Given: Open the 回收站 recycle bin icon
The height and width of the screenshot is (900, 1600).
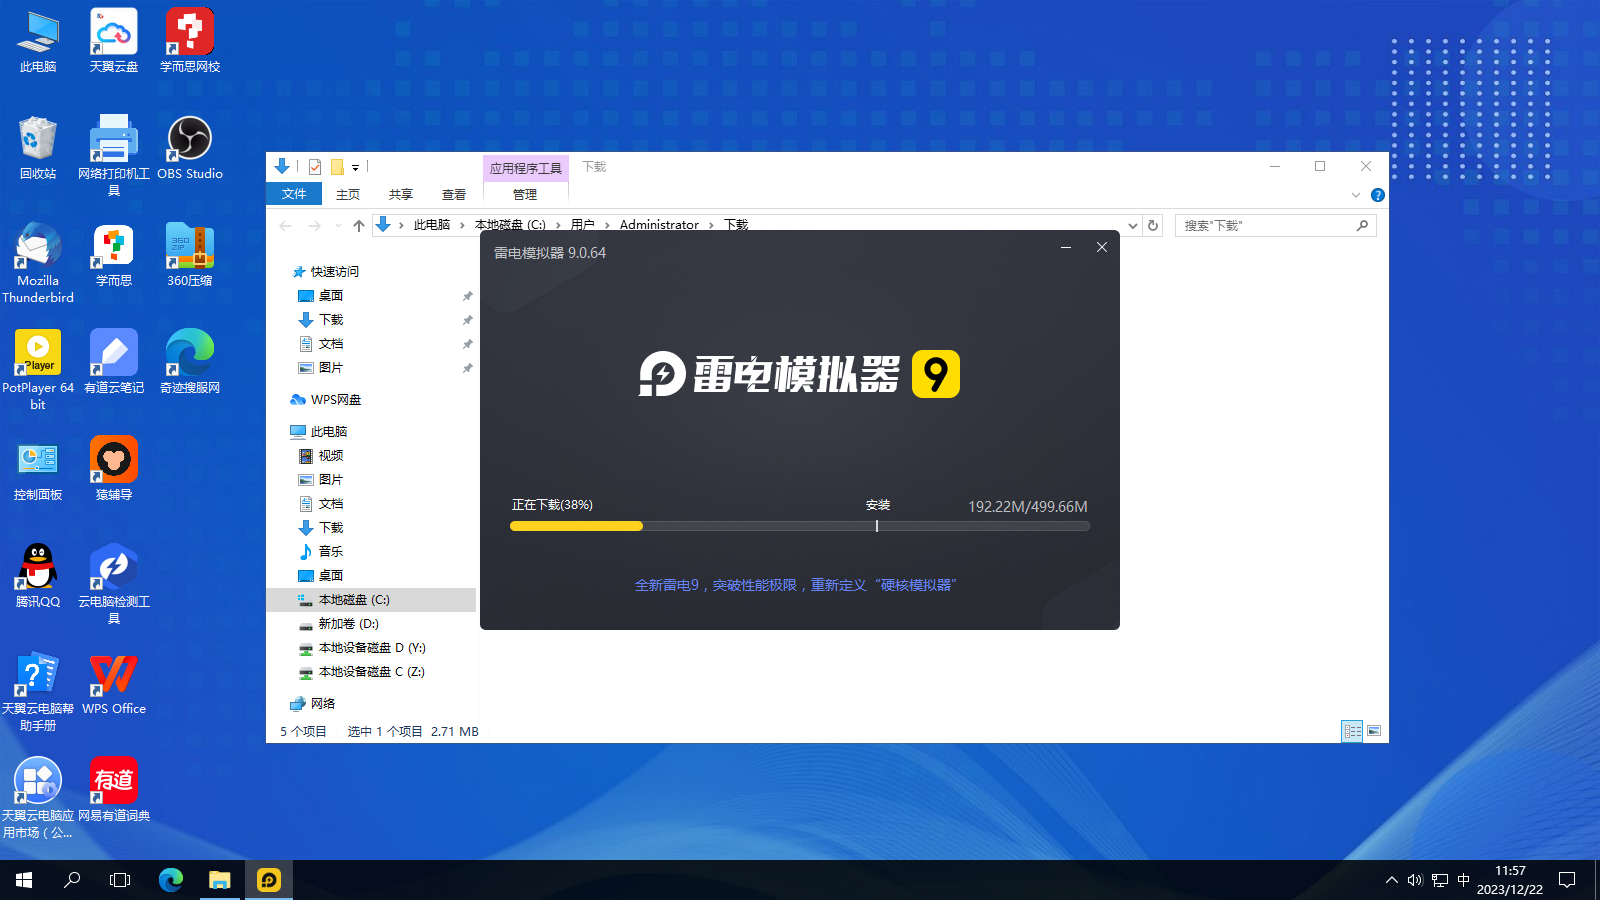Looking at the screenshot, I should click(x=38, y=148).
